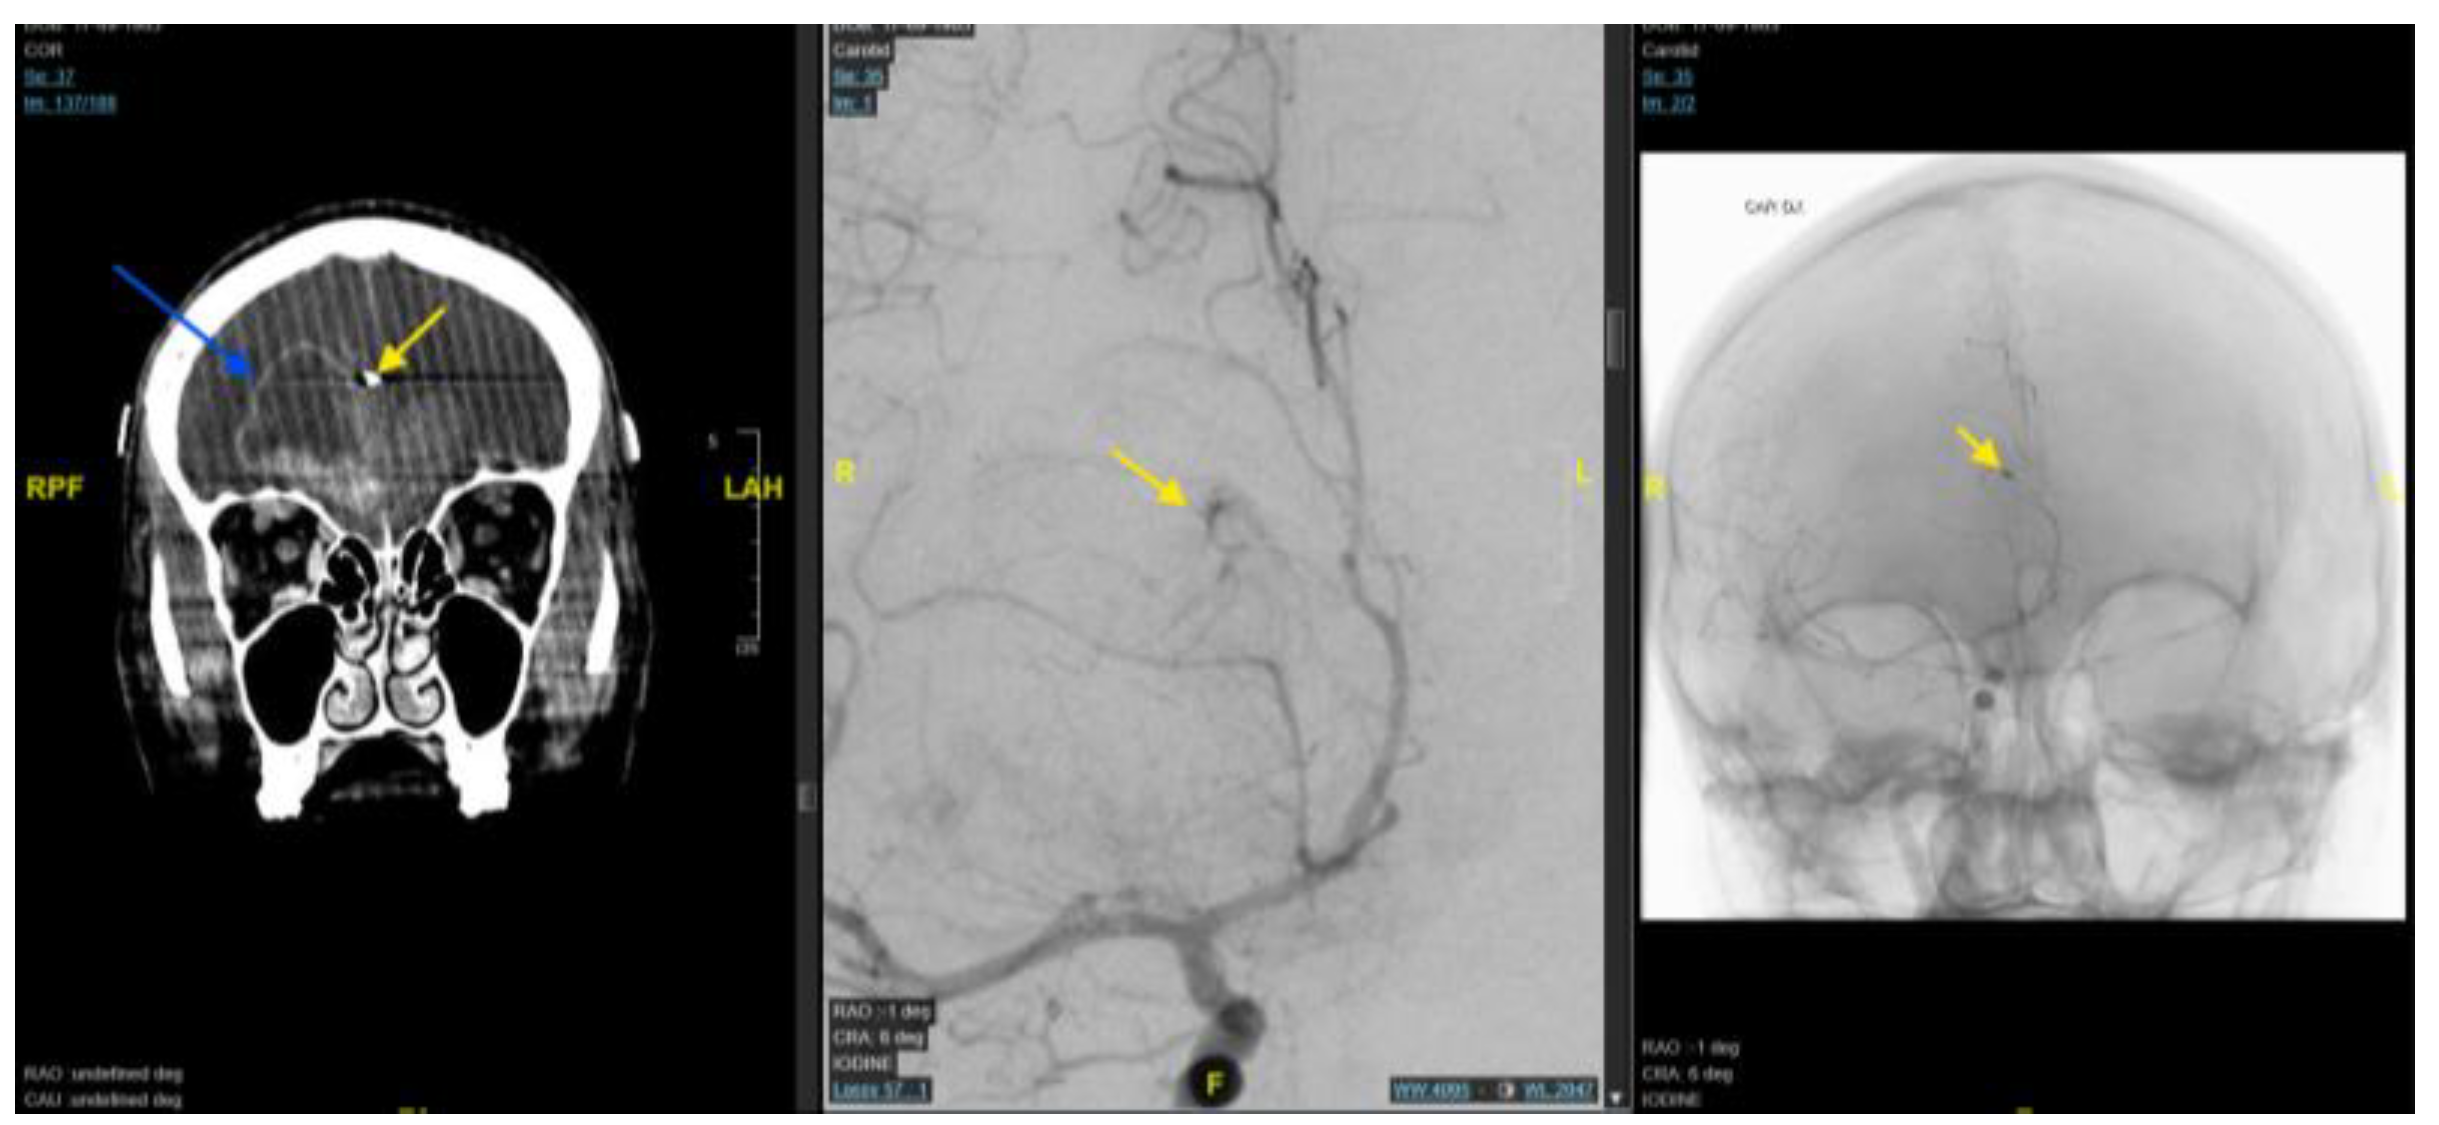Open the Se: 37 series link

coord(49,77)
